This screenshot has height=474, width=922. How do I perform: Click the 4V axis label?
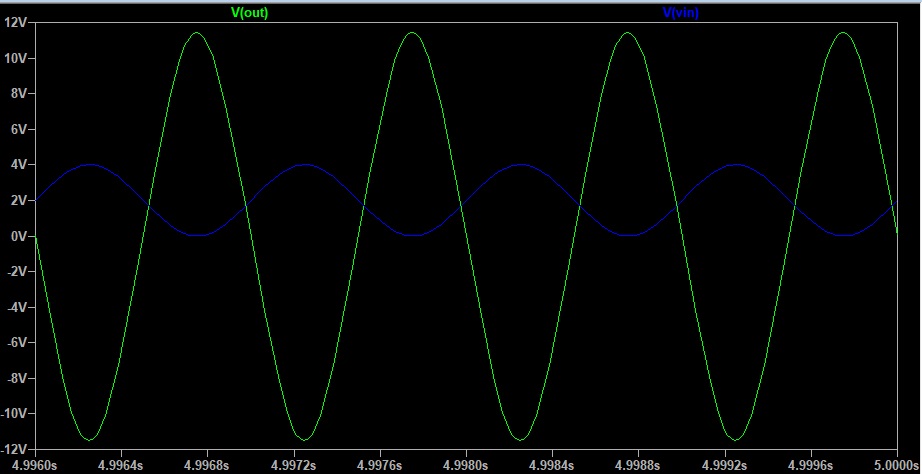pyautogui.click(x=19, y=165)
